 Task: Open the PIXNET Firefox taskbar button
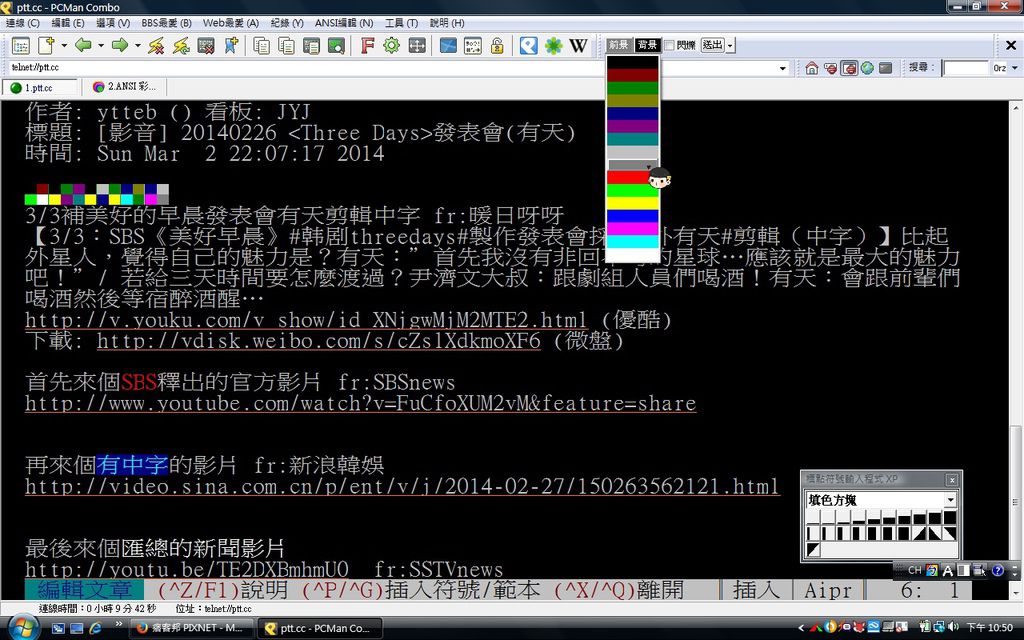pyautogui.click(x=190, y=628)
